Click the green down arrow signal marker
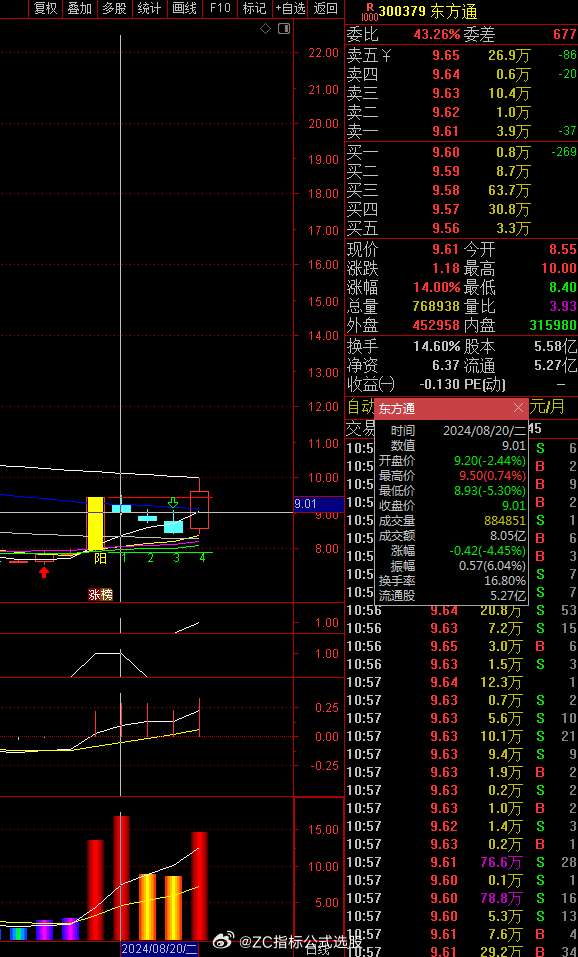Viewport: 578px width, 957px height. (173, 502)
